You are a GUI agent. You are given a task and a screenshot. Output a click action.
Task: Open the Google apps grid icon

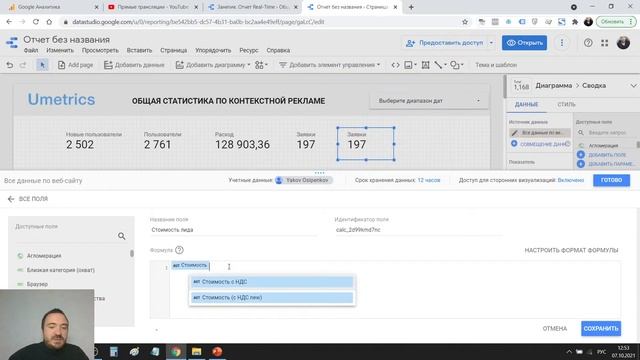604,42
